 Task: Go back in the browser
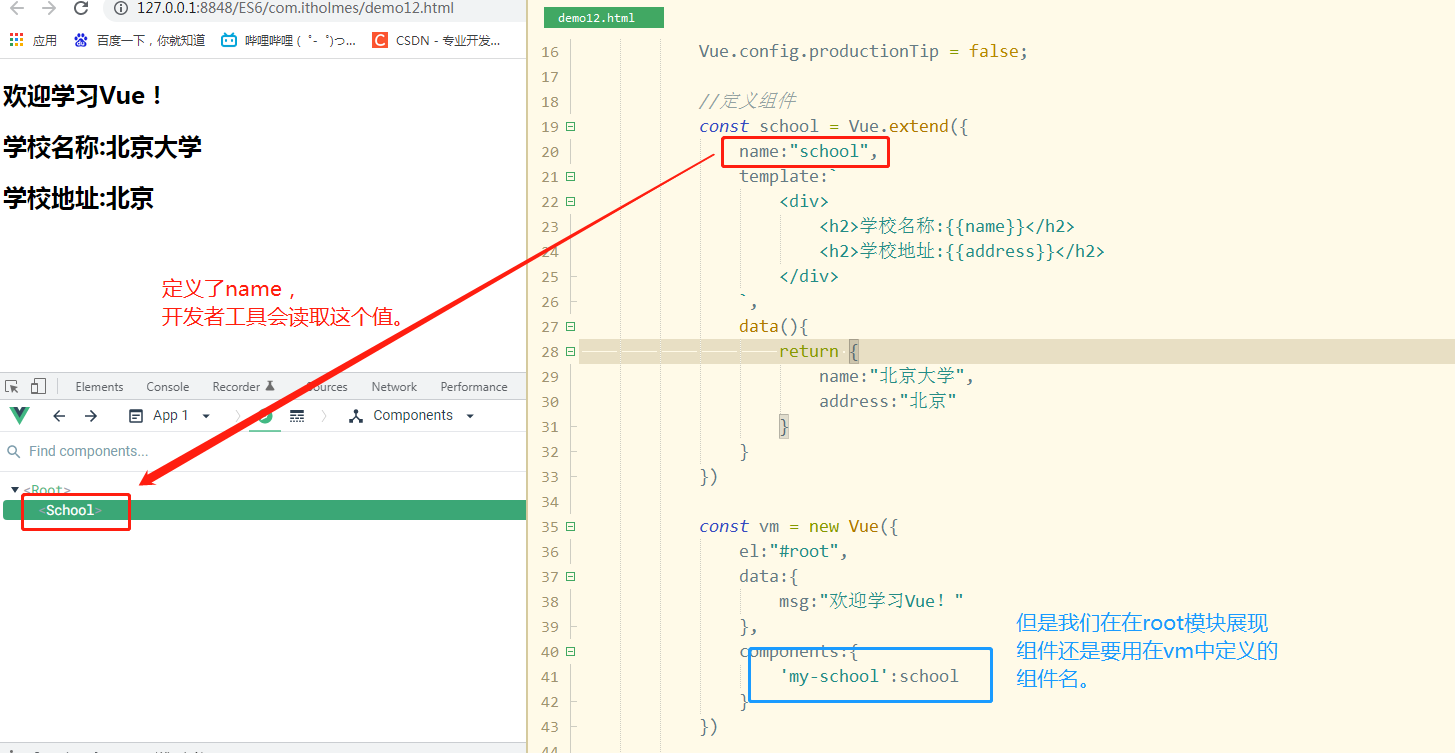coord(16,8)
